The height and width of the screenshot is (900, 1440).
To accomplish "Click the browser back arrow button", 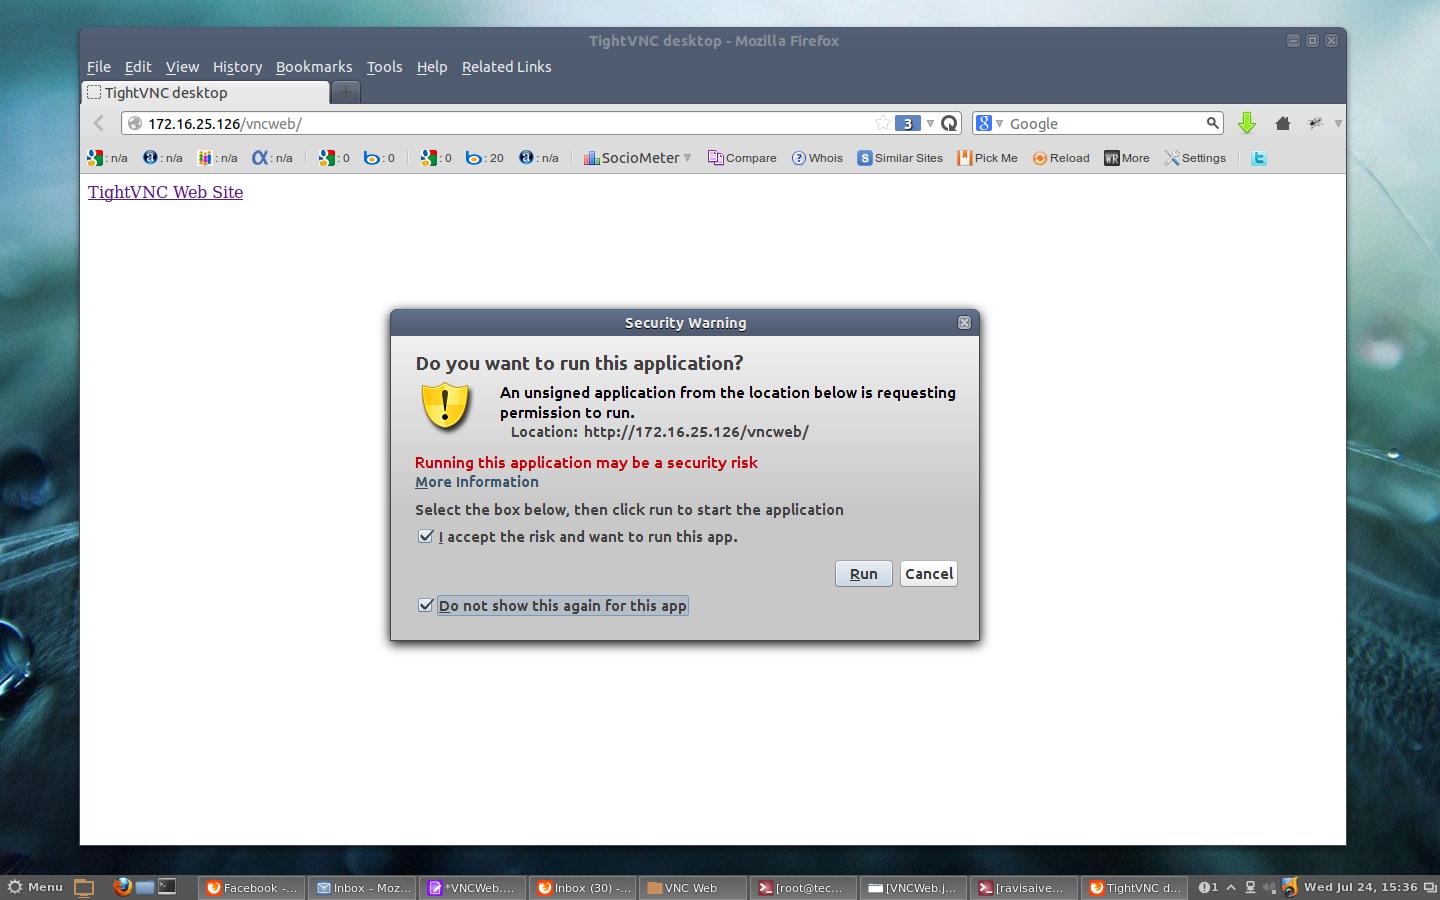I will point(98,123).
